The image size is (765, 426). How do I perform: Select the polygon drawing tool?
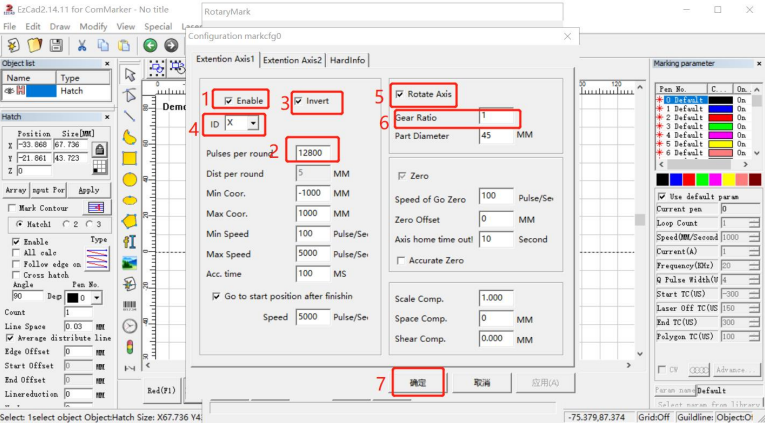pyautogui.click(x=130, y=220)
